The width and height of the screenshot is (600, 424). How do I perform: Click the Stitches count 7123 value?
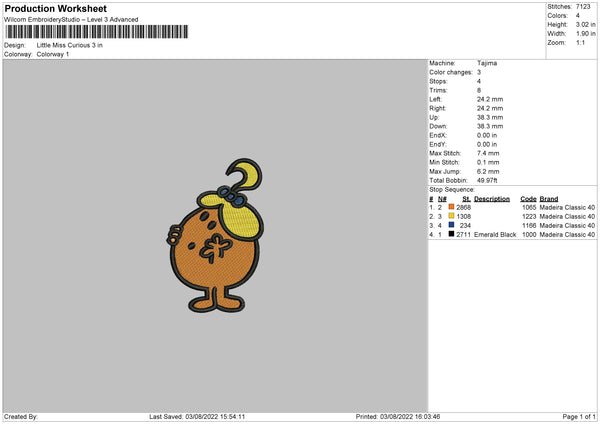tap(583, 7)
